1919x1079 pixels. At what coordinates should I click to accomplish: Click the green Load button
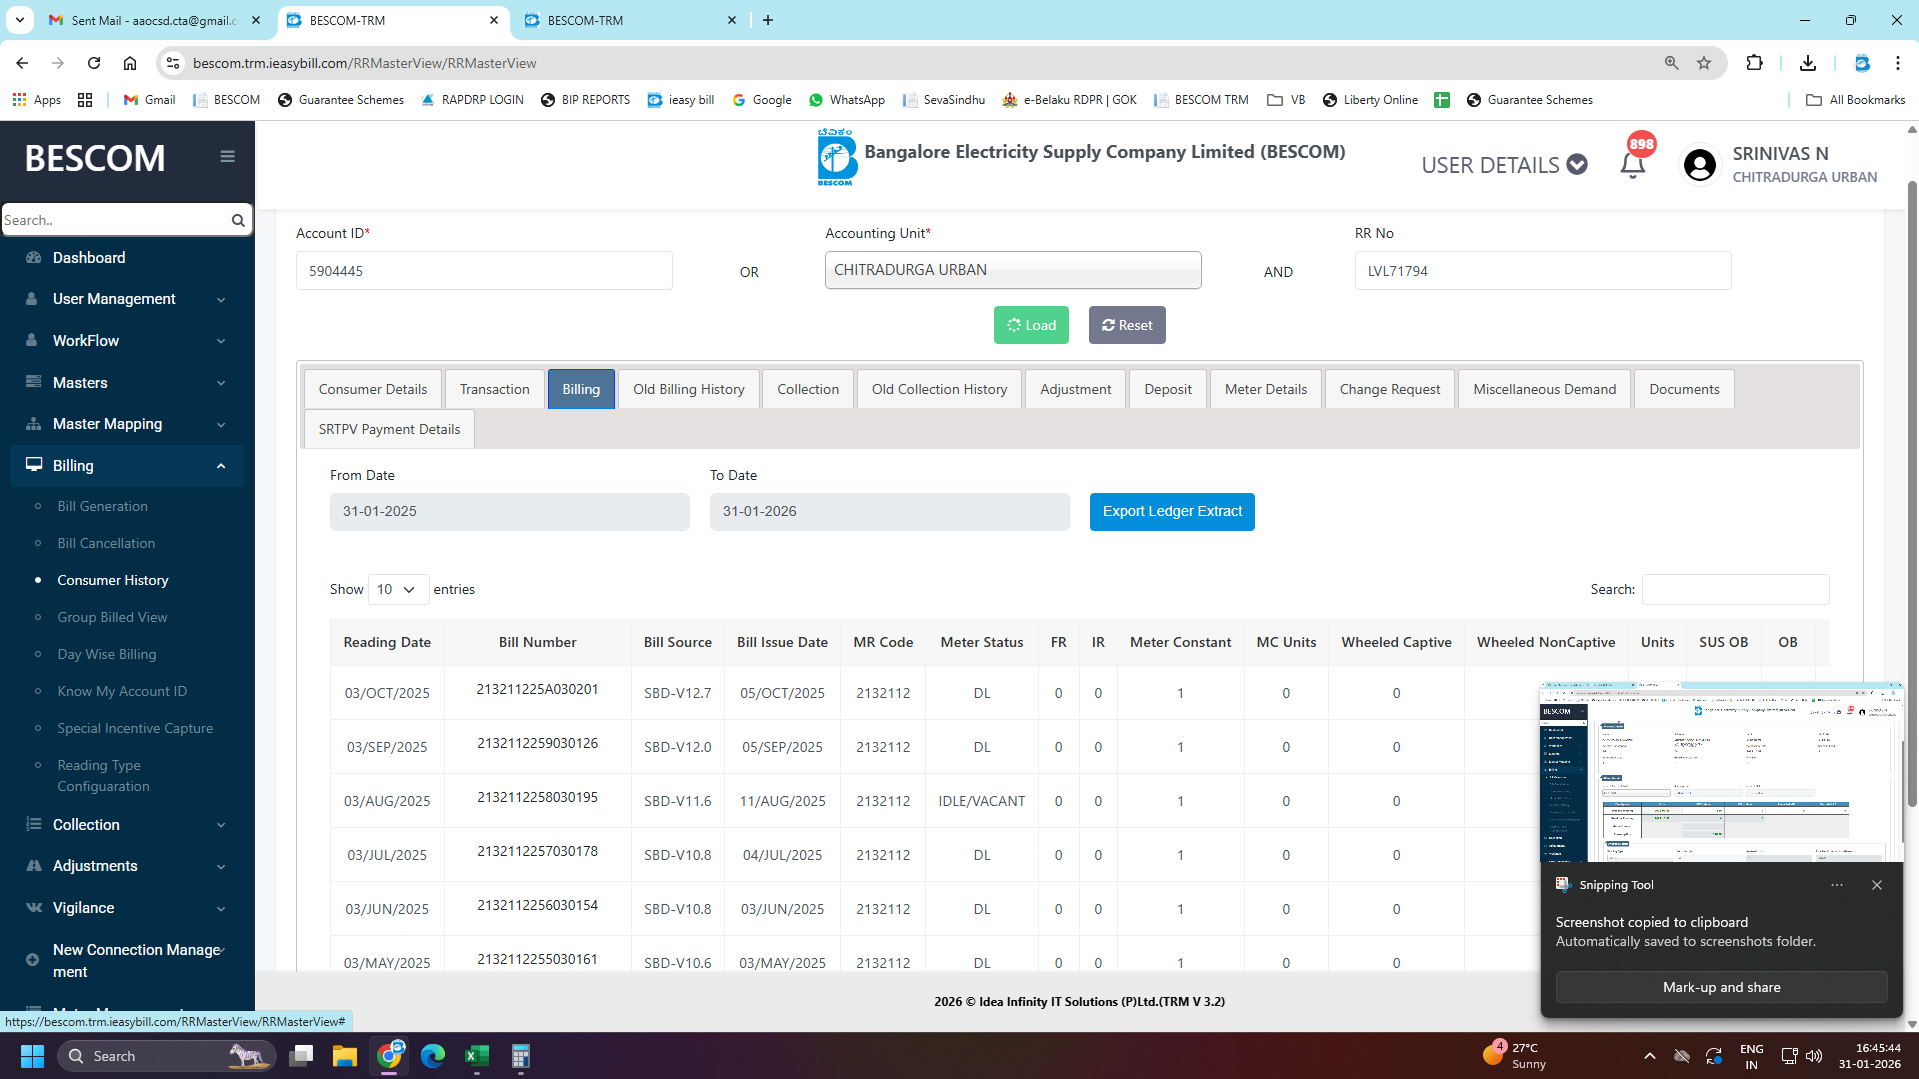point(1031,325)
